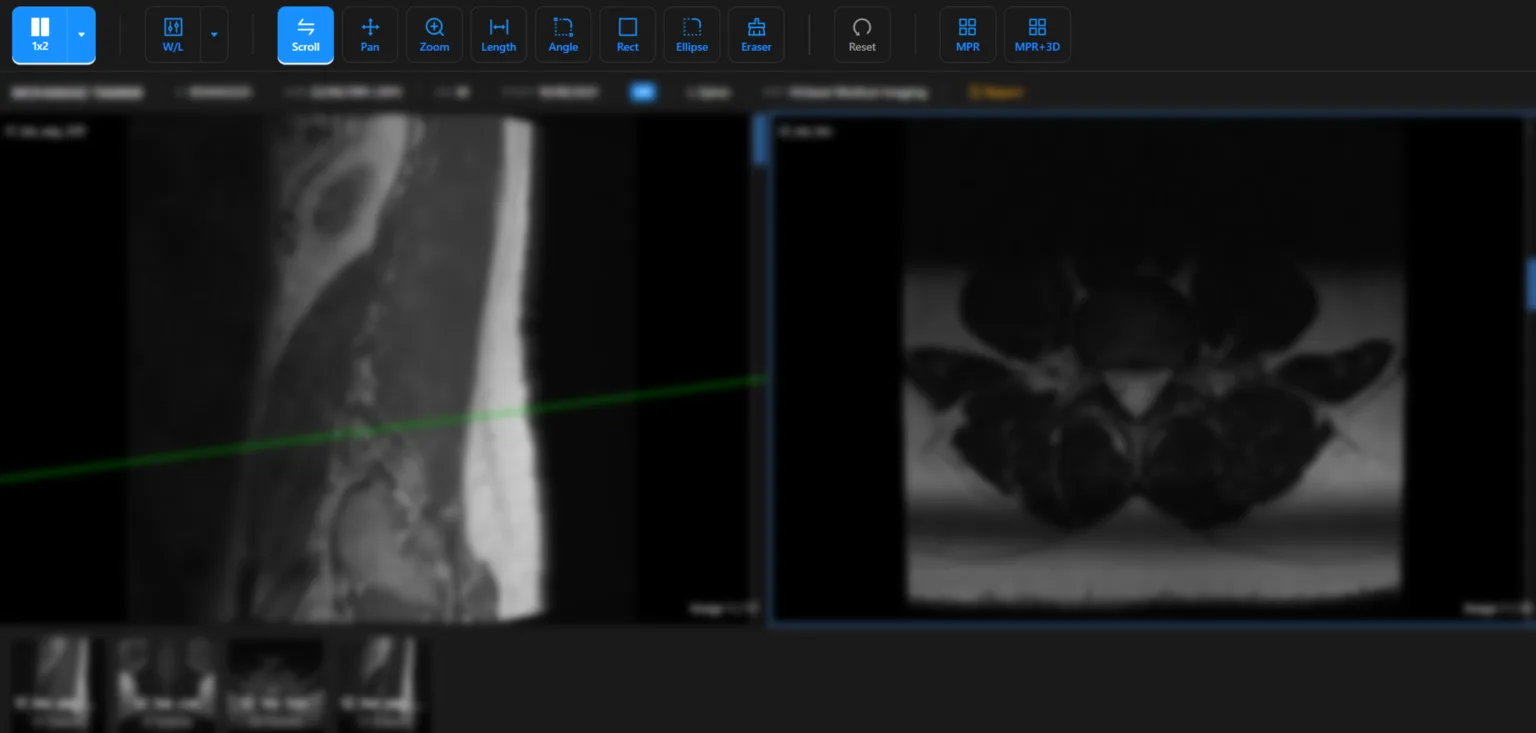Enable the Eraser tool

coord(756,35)
